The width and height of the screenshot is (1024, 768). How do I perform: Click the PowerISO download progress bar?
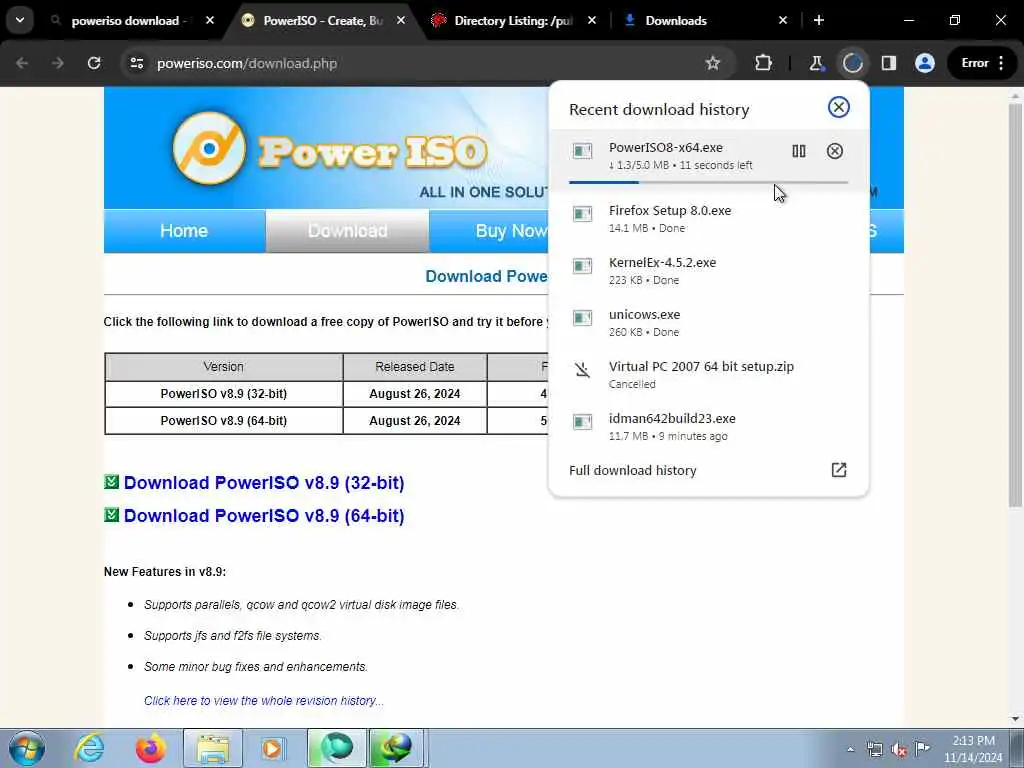point(709,182)
